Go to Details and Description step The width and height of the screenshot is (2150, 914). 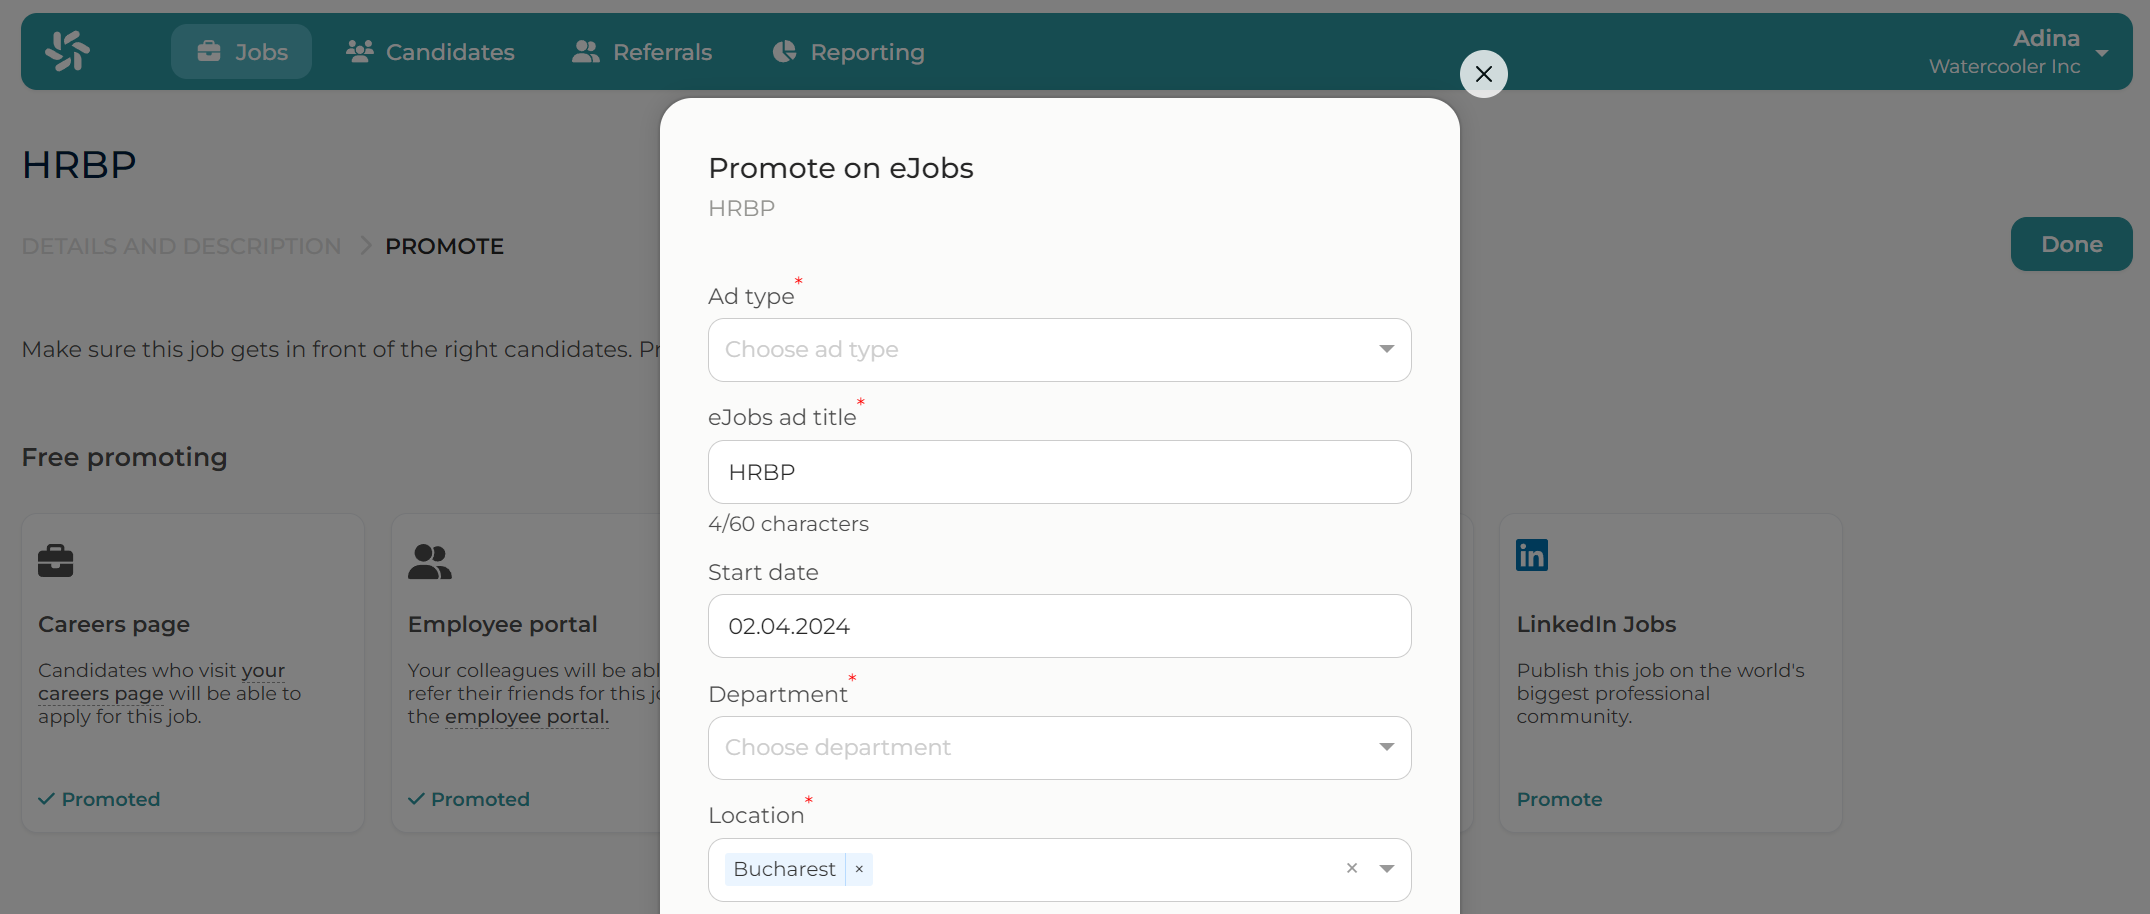(181, 246)
